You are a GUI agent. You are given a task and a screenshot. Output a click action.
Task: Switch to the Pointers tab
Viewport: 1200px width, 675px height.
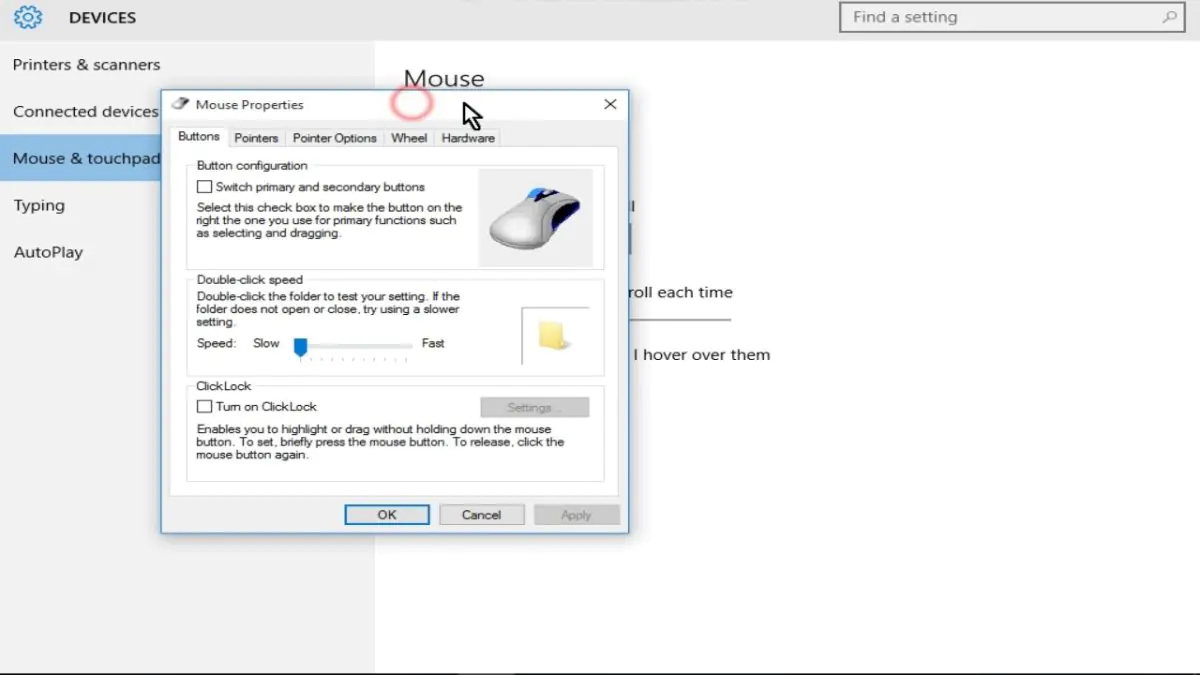point(256,137)
